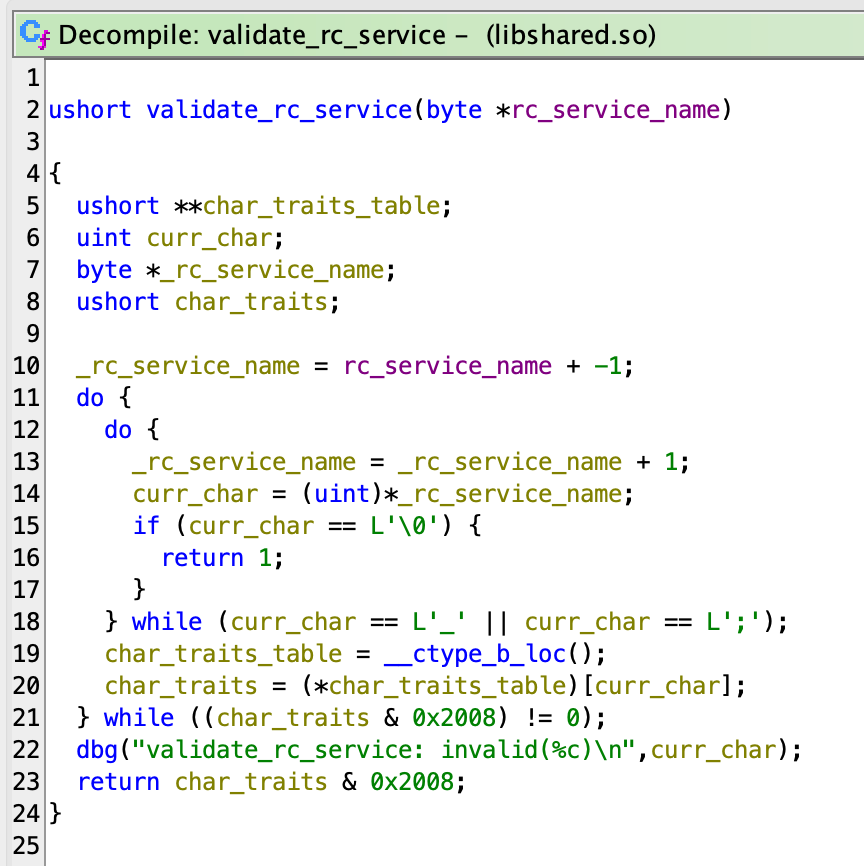
Task: Click the __ctype_b_loc function call
Action: click(x=475, y=654)
